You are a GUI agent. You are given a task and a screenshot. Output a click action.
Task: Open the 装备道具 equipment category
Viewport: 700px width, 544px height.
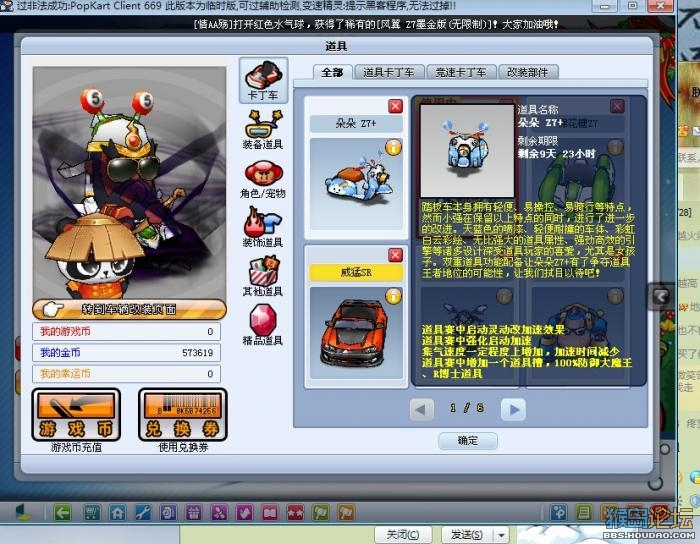[x=263, y=129]
